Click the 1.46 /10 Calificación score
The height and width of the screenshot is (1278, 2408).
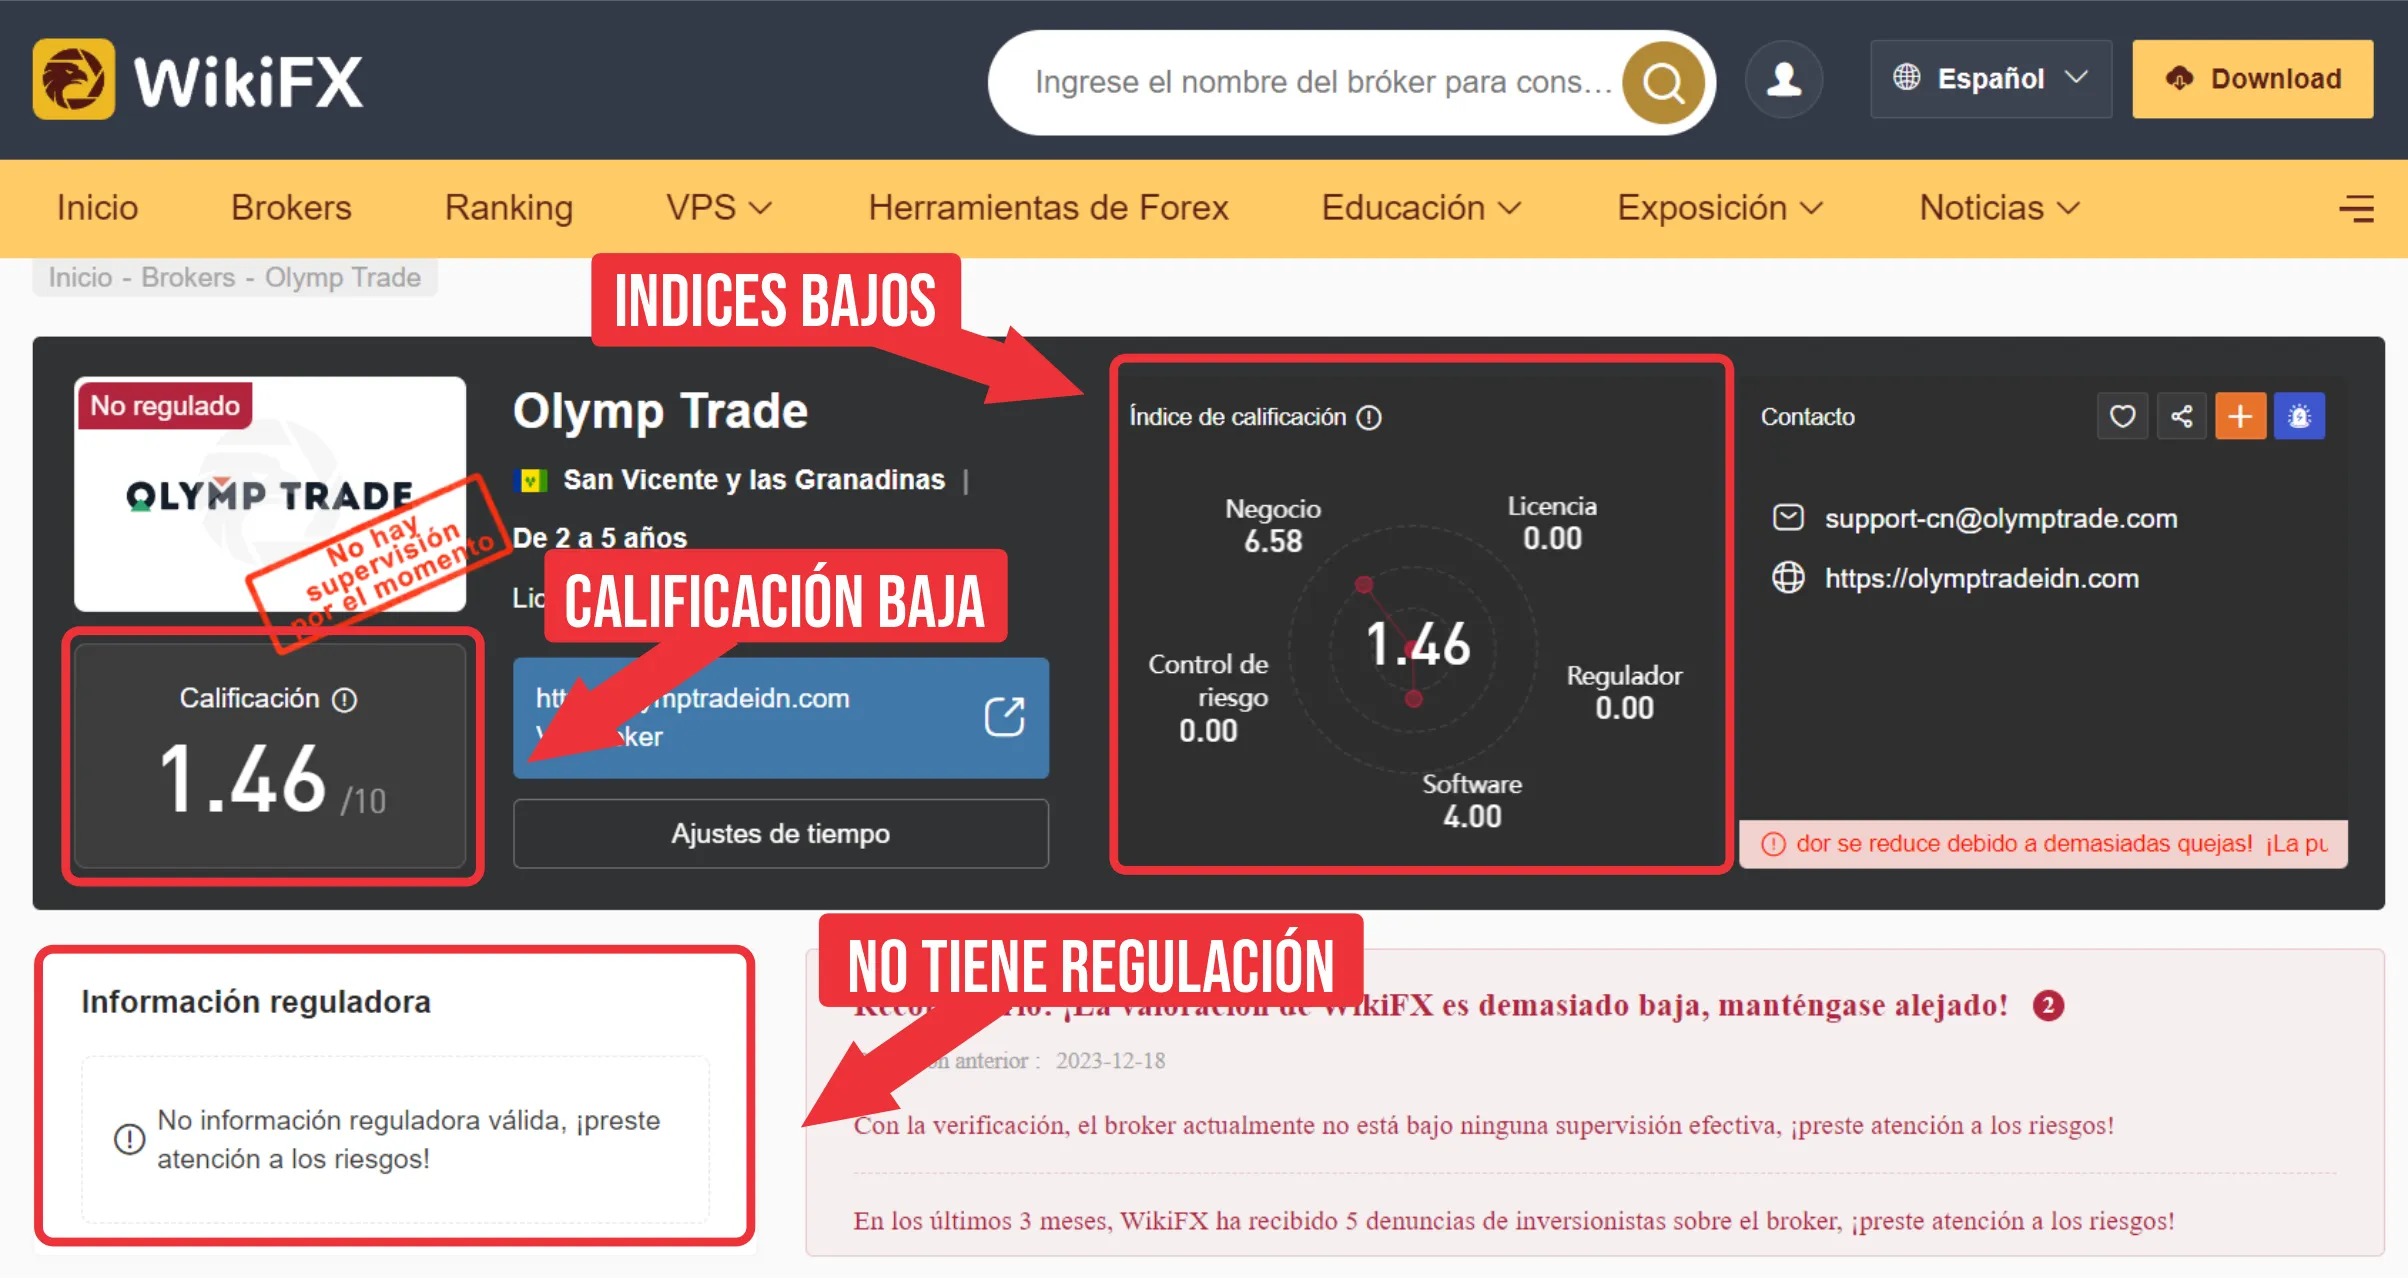[272, 779]
